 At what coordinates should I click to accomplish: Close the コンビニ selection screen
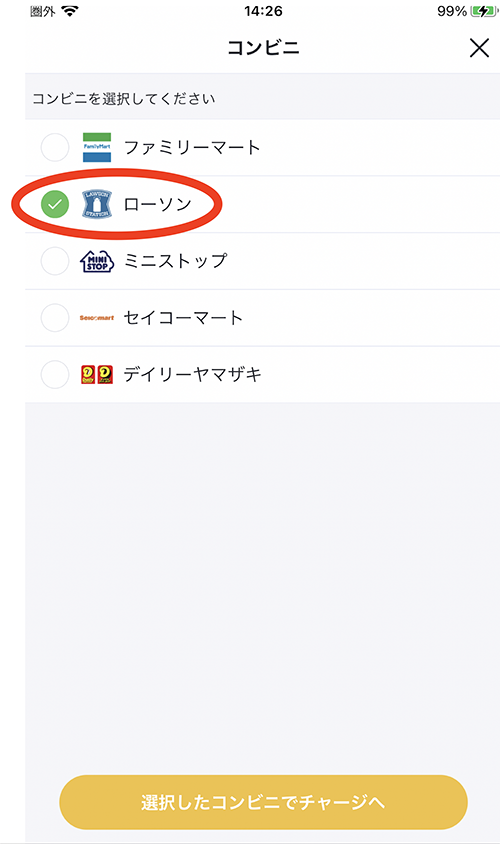479,48
